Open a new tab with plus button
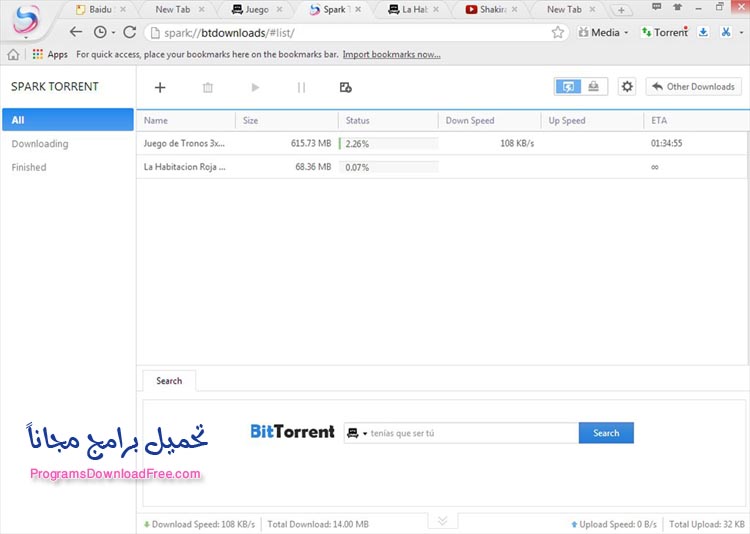 [621, 10]
